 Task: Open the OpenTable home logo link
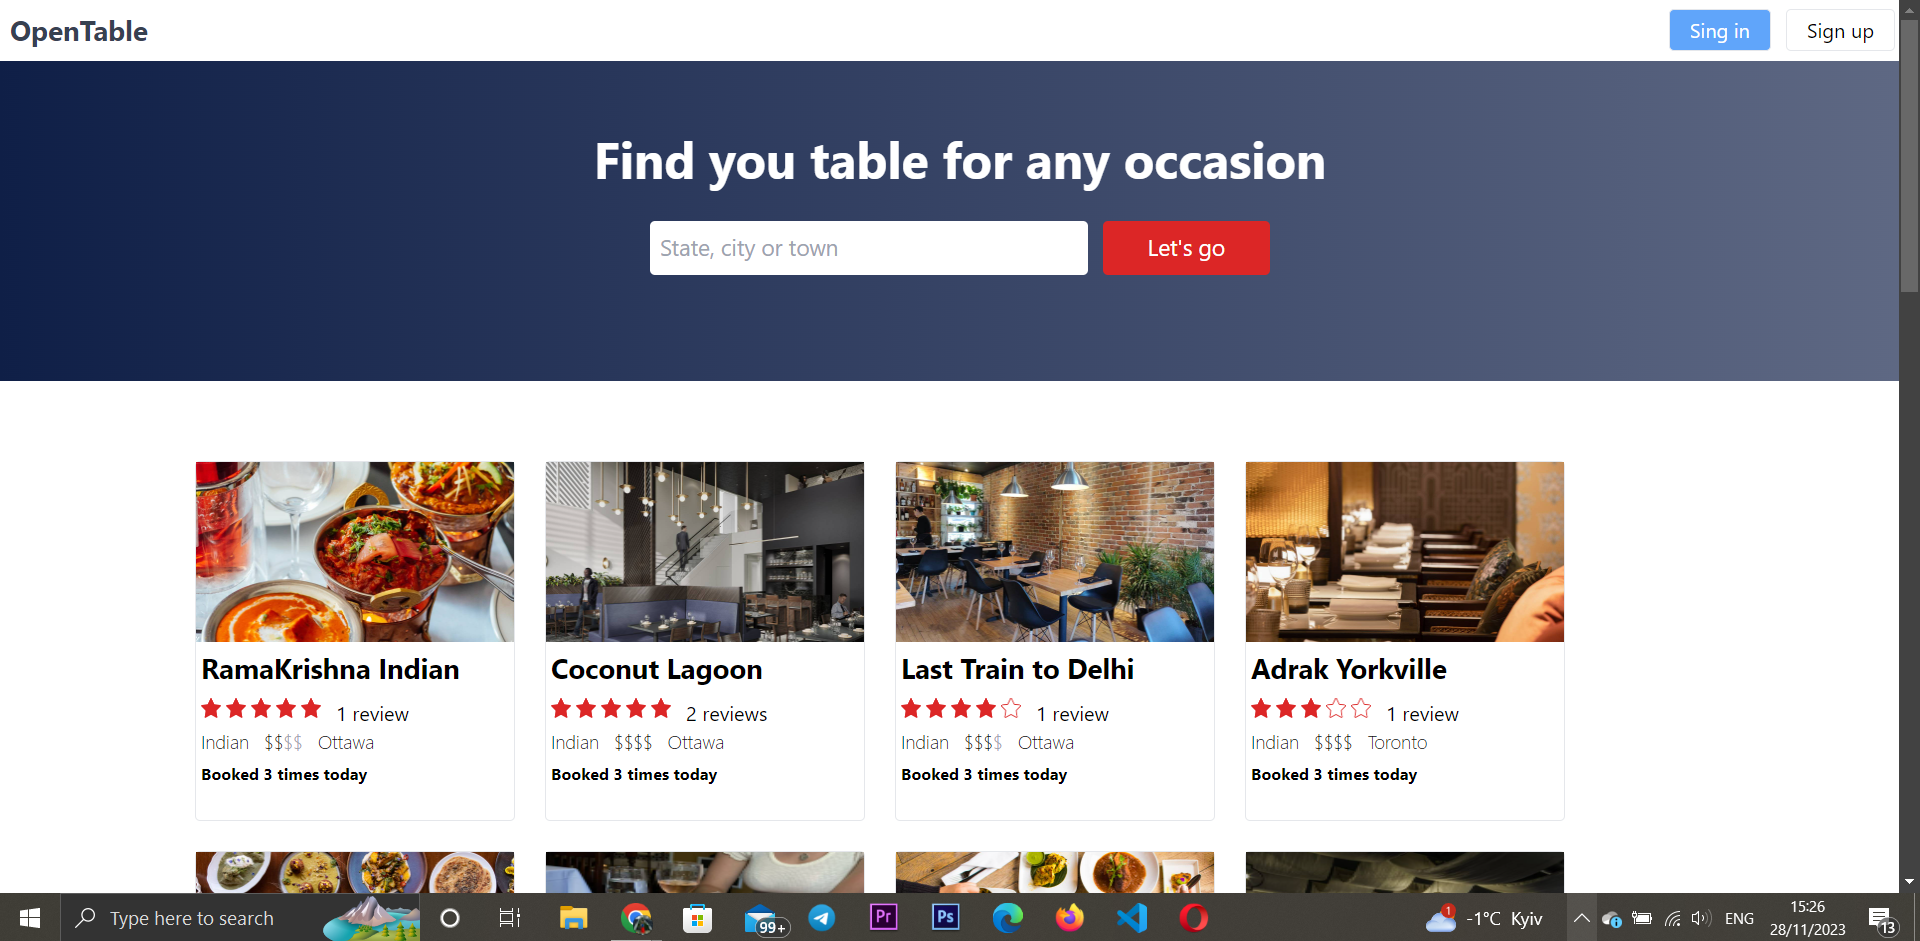click(x=79, y=31)
